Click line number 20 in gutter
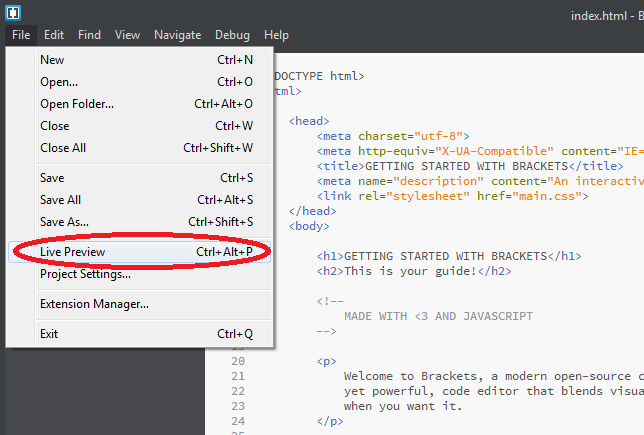The image size is (644, 435). tap(238, 361)
